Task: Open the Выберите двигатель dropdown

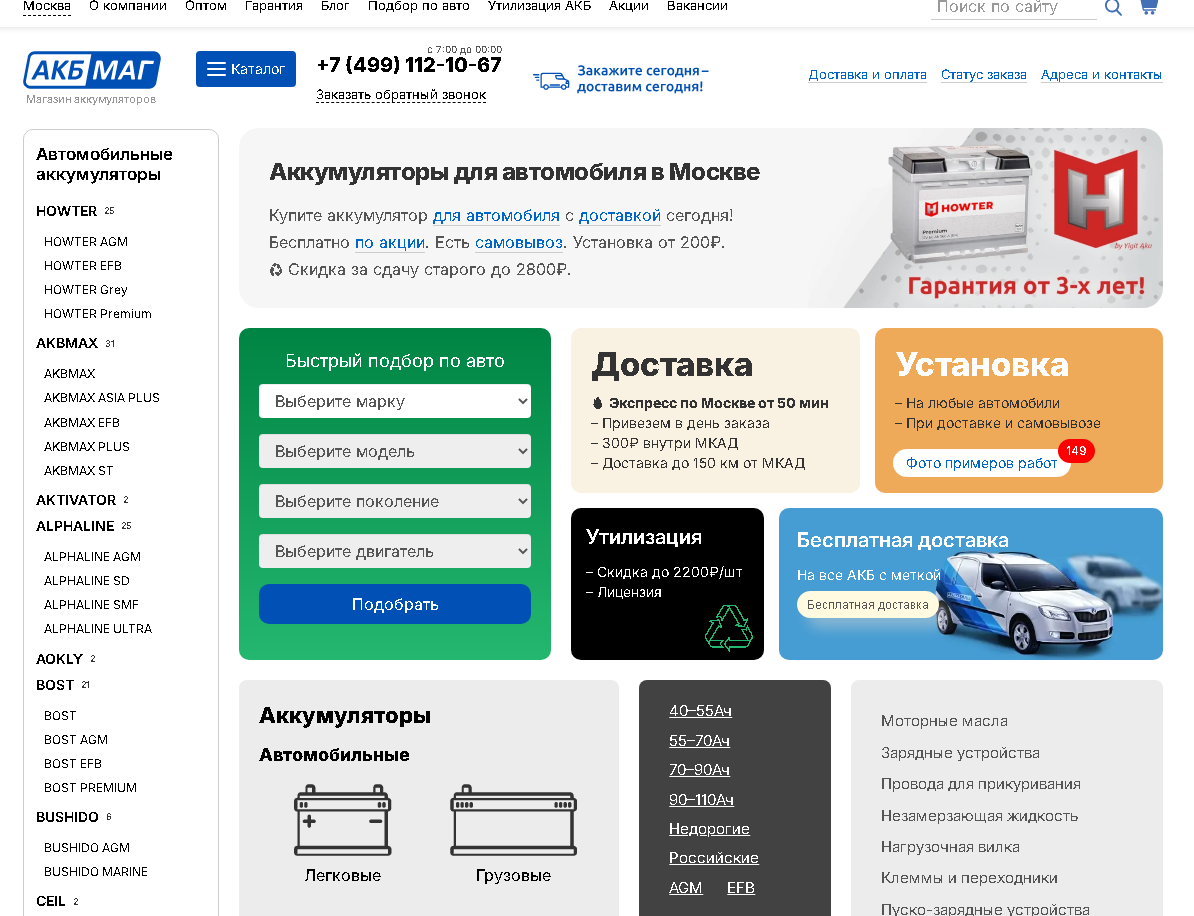Action: [394, 551]
